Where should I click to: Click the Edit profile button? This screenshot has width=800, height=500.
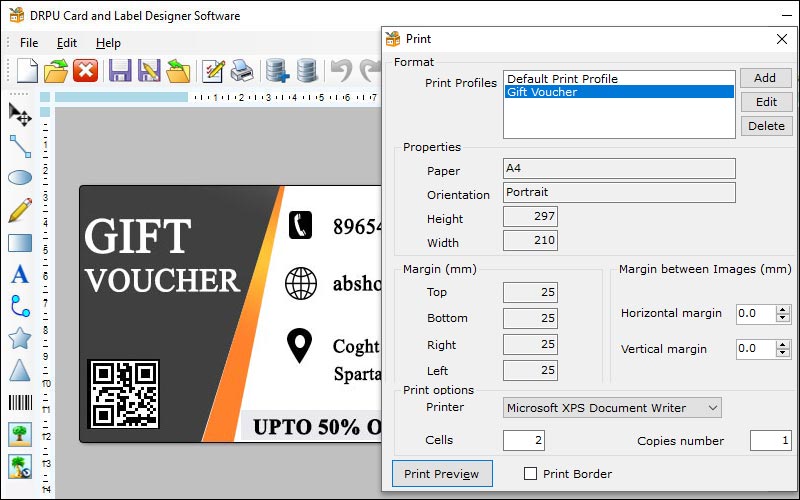[x=765, y=102]
